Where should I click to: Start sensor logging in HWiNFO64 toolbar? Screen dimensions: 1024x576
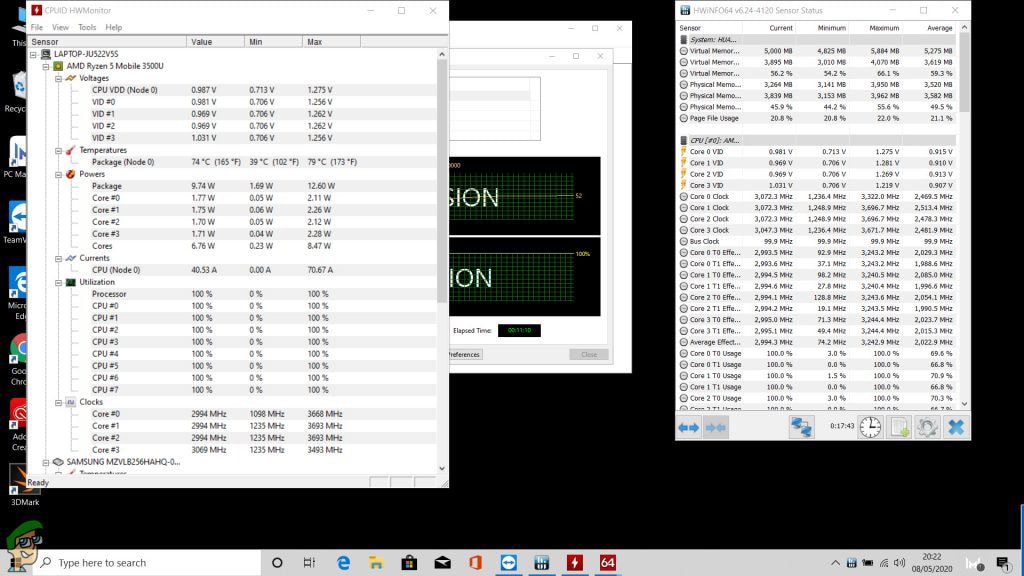point(899,427)
